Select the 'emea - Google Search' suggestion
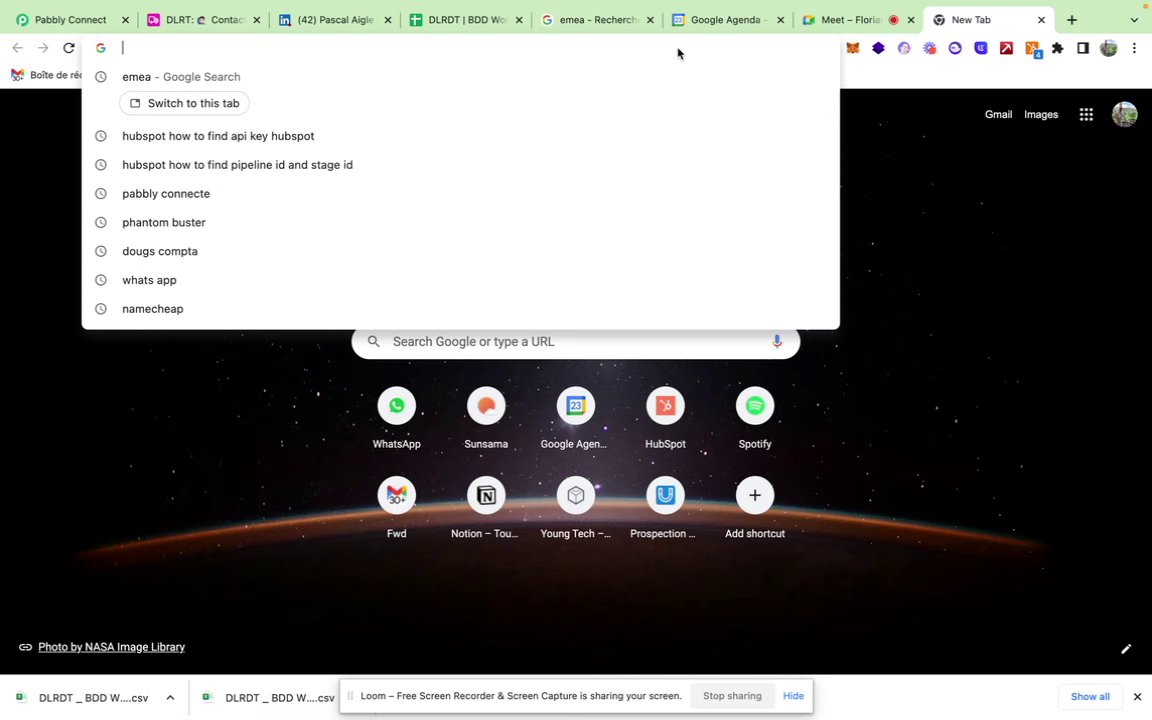 (x=461, y=76)
